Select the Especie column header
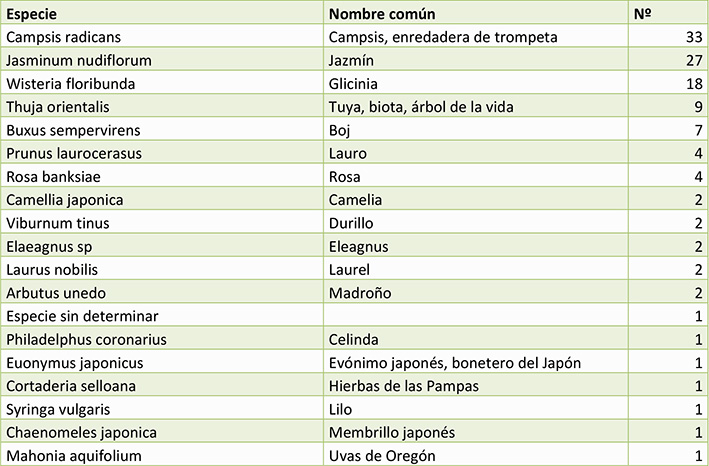Screen dimensions: 709x466 [x=162, y=13]
